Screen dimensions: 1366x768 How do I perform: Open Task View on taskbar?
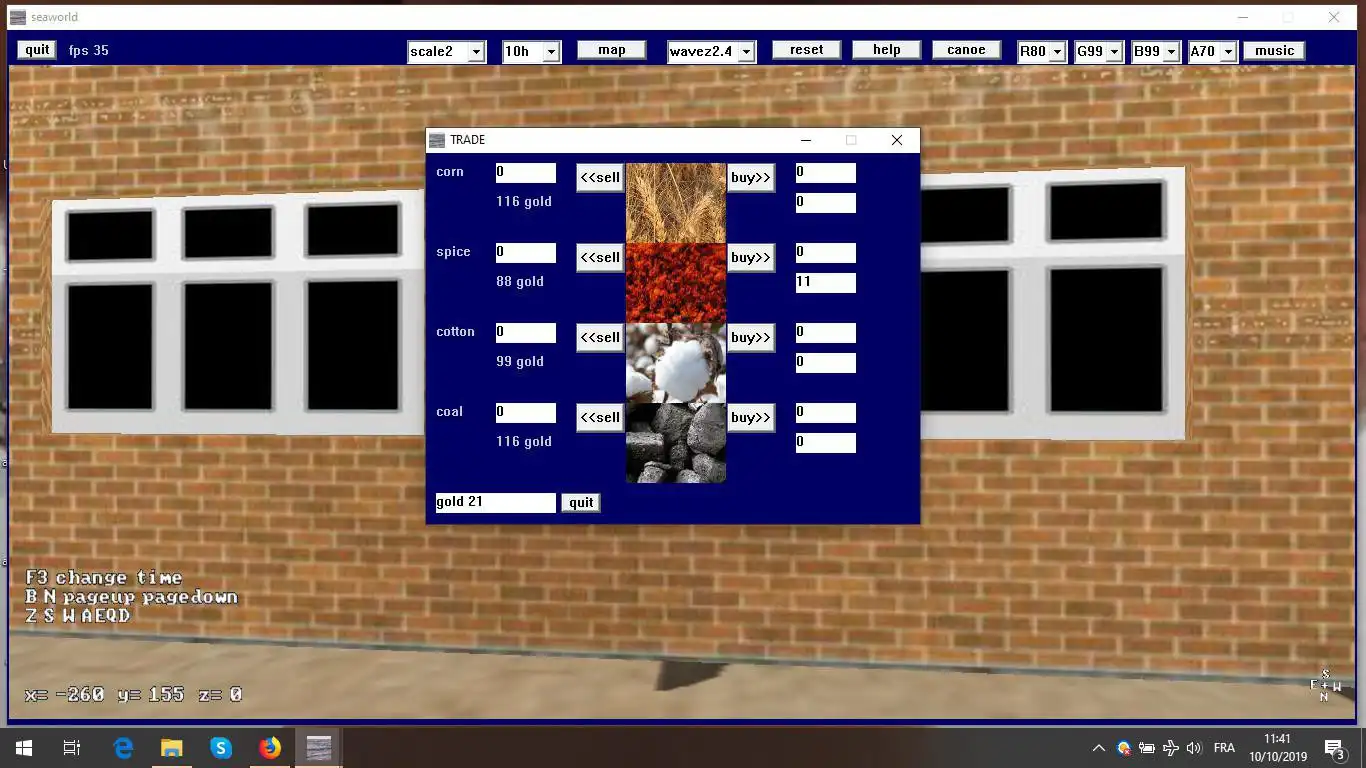[x=72, y=747]
